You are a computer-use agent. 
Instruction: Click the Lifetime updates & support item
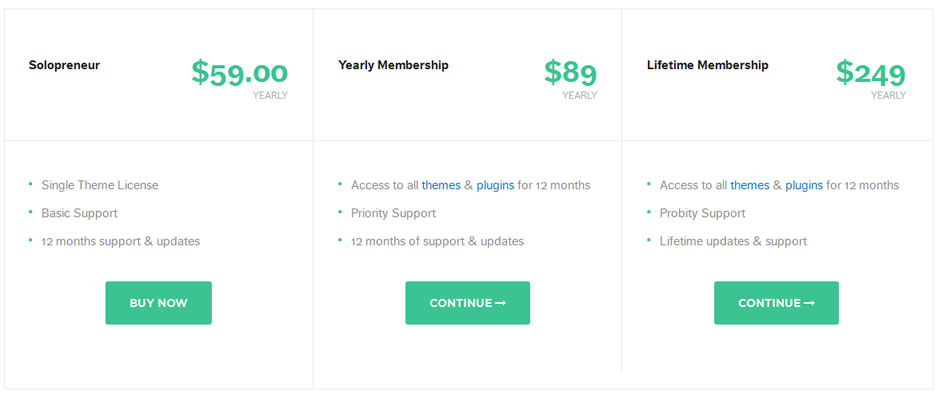(733, 241)
